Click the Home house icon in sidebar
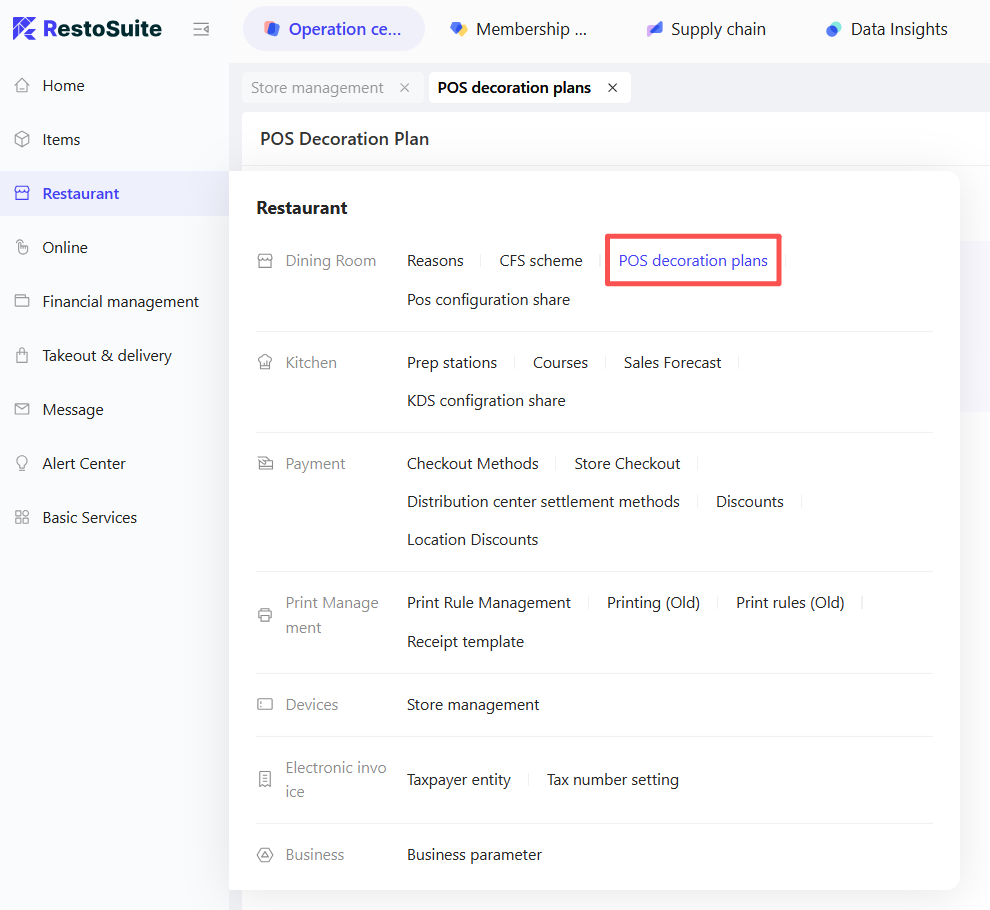 click(x=22, y=86)
